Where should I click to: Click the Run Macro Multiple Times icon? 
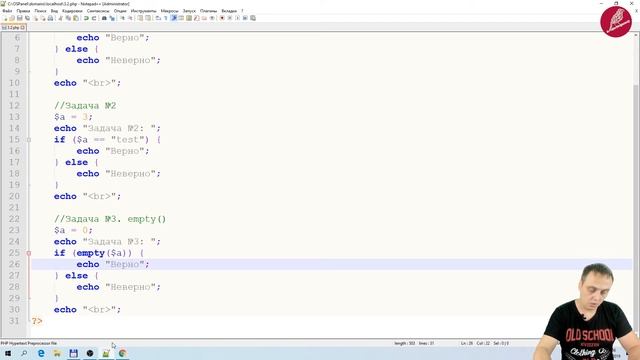click(x=245, y=18)
